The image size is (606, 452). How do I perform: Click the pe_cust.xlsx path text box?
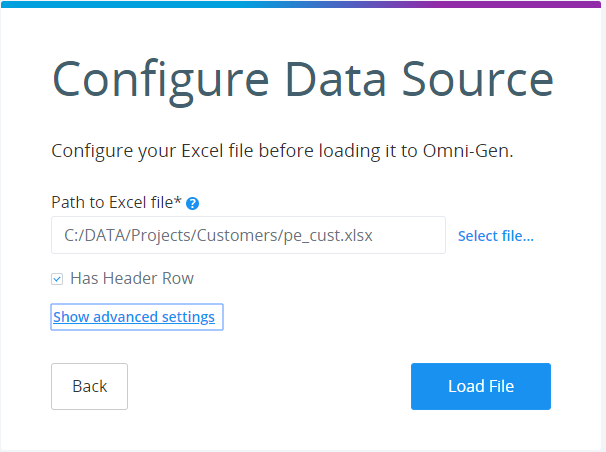coord(248,235)
